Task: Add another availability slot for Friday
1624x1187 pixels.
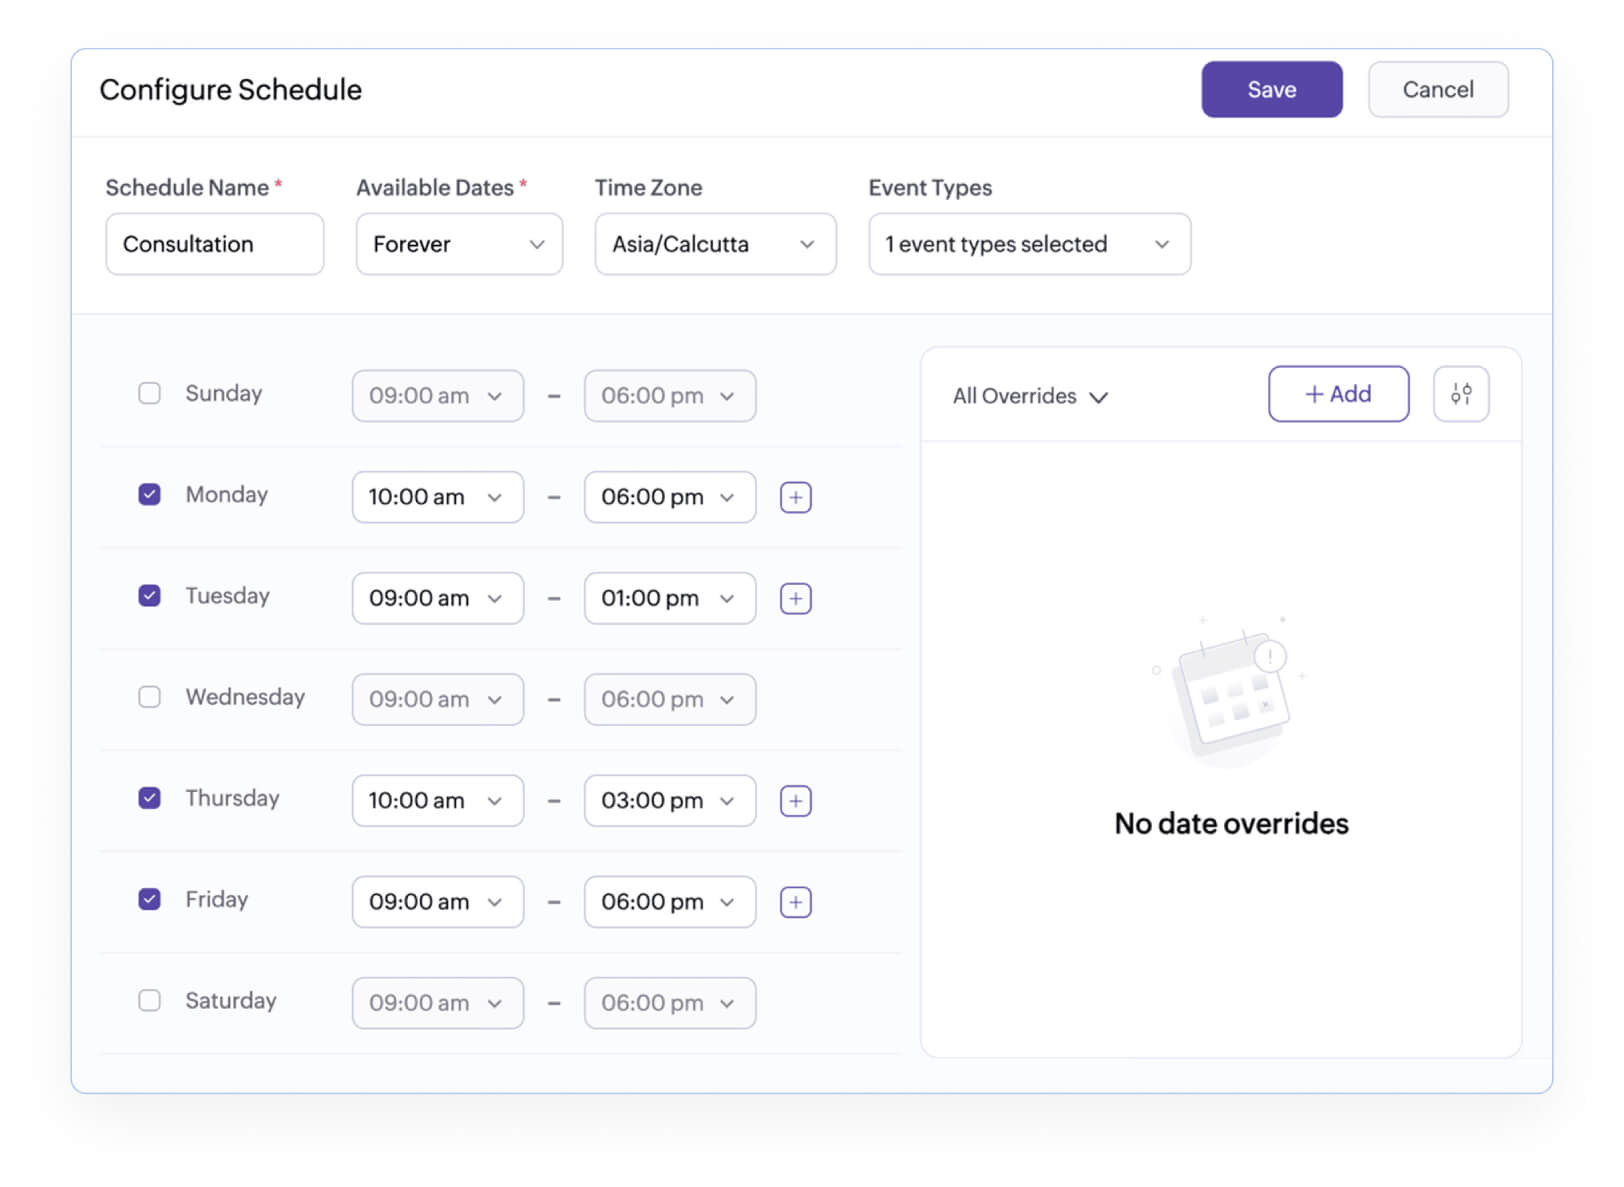Action: (795, 901)
